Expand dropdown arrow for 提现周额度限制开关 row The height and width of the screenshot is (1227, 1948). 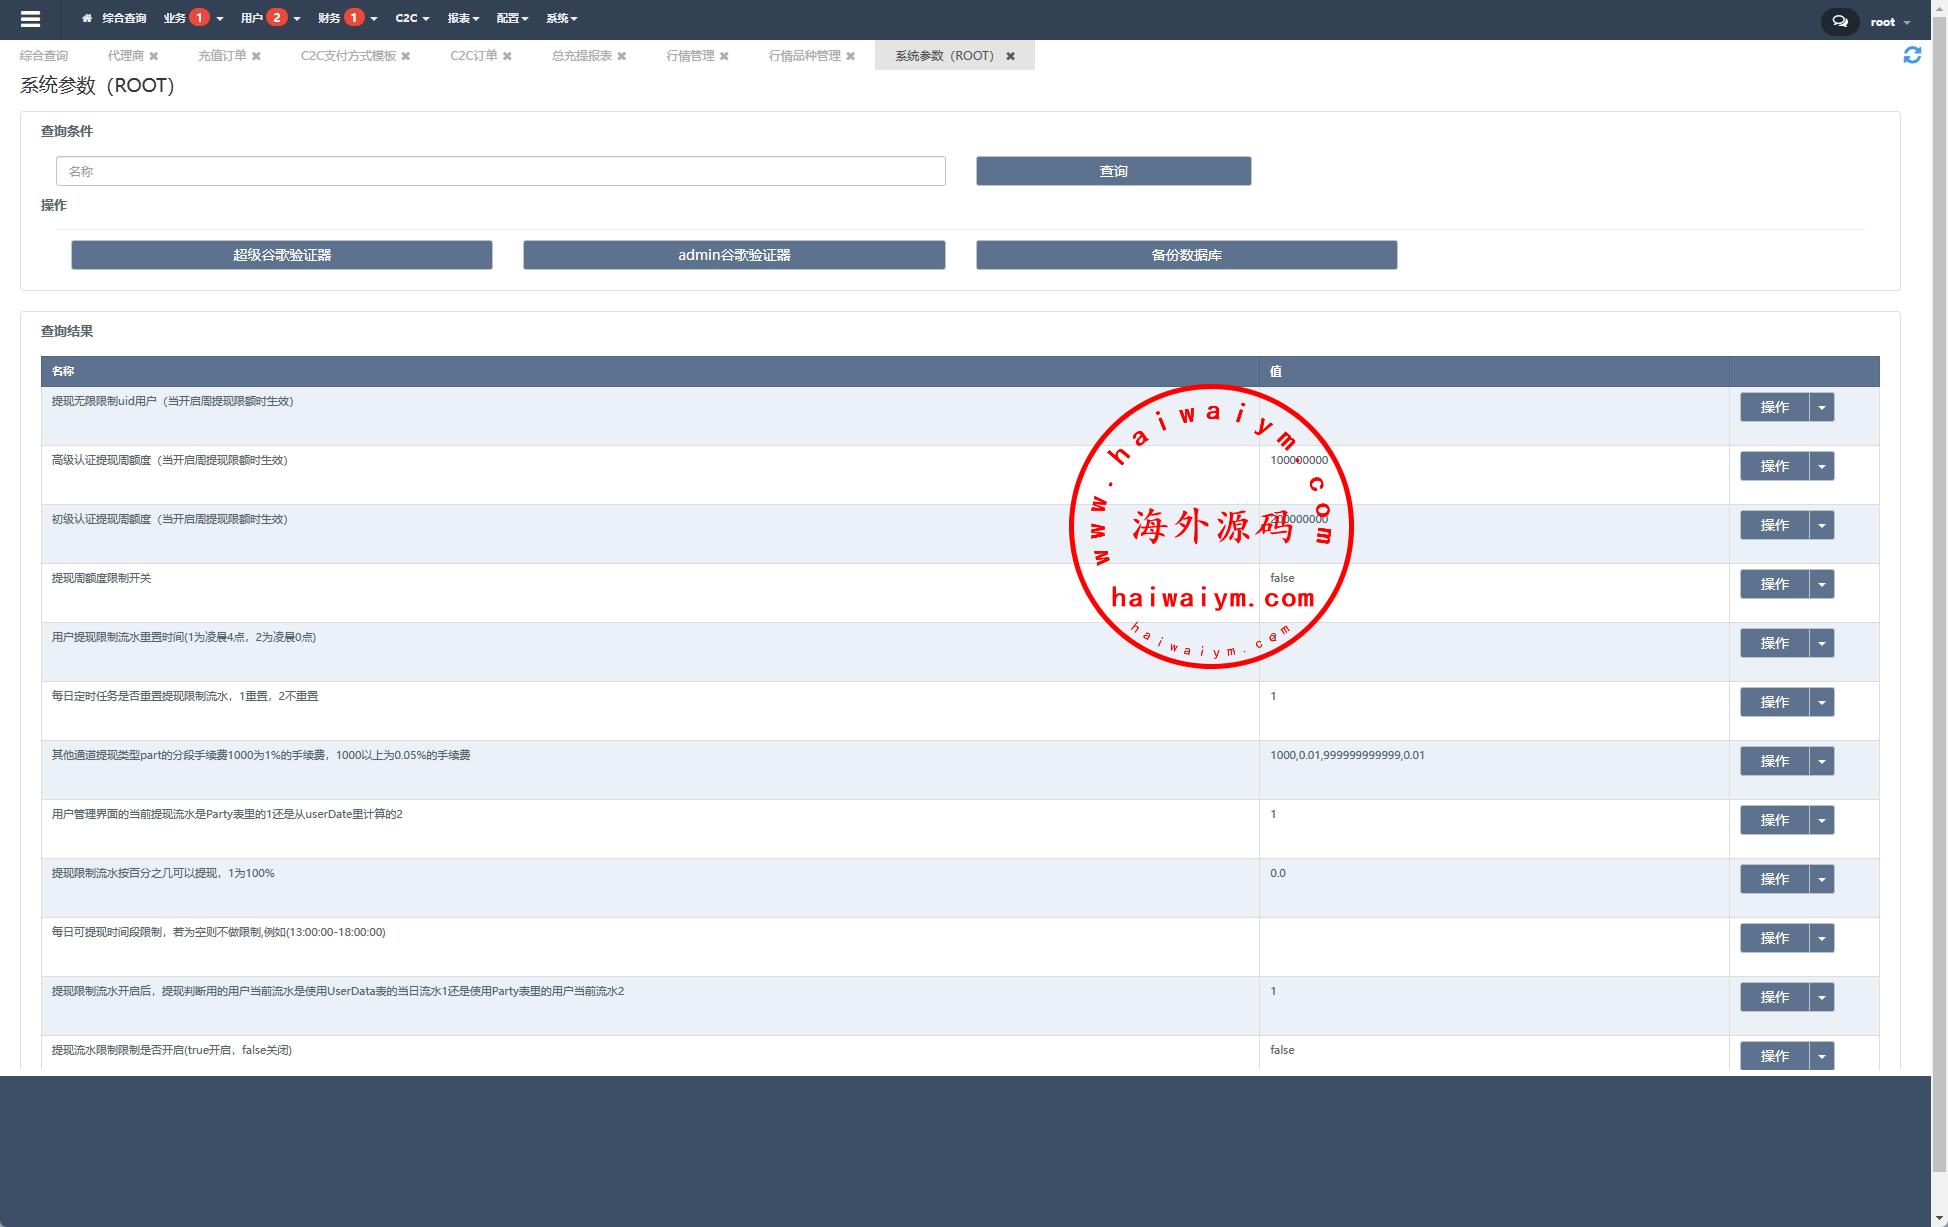(x=1821, y=584)
